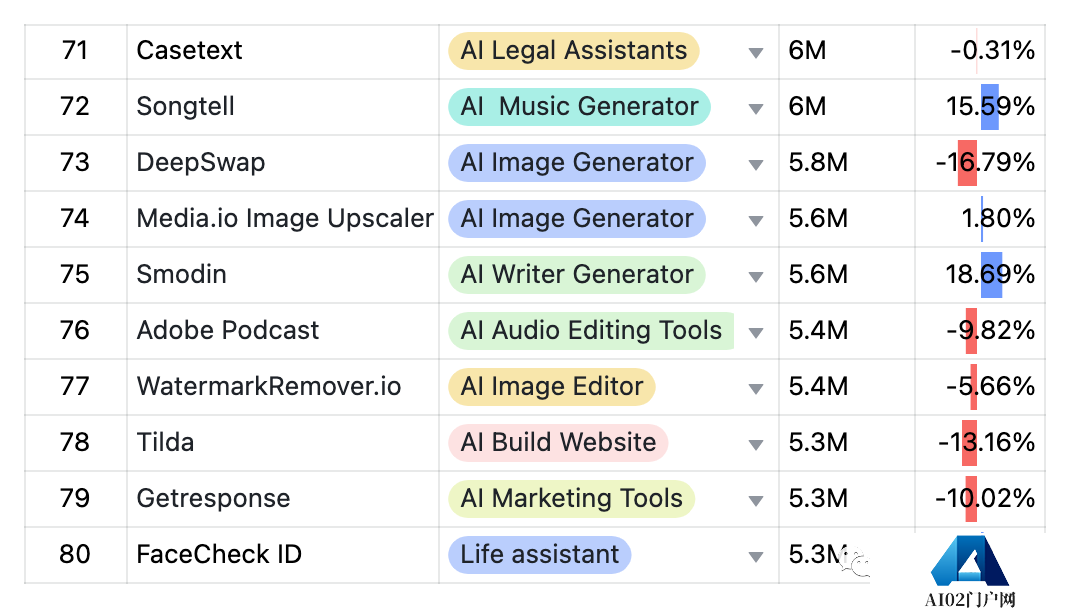Viewport: 1070px width, 608px height.
Task: Click the Casetext name cell
Action: point(283,51)
